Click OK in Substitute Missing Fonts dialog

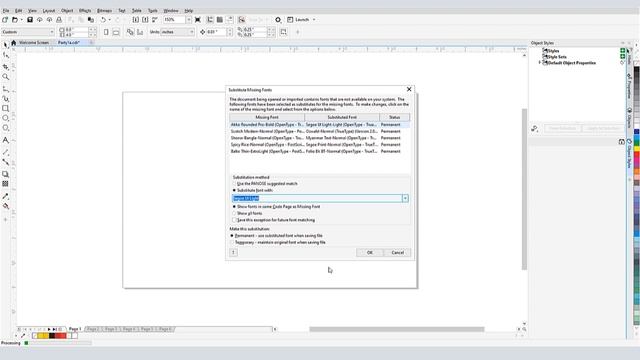click(370, 253)
